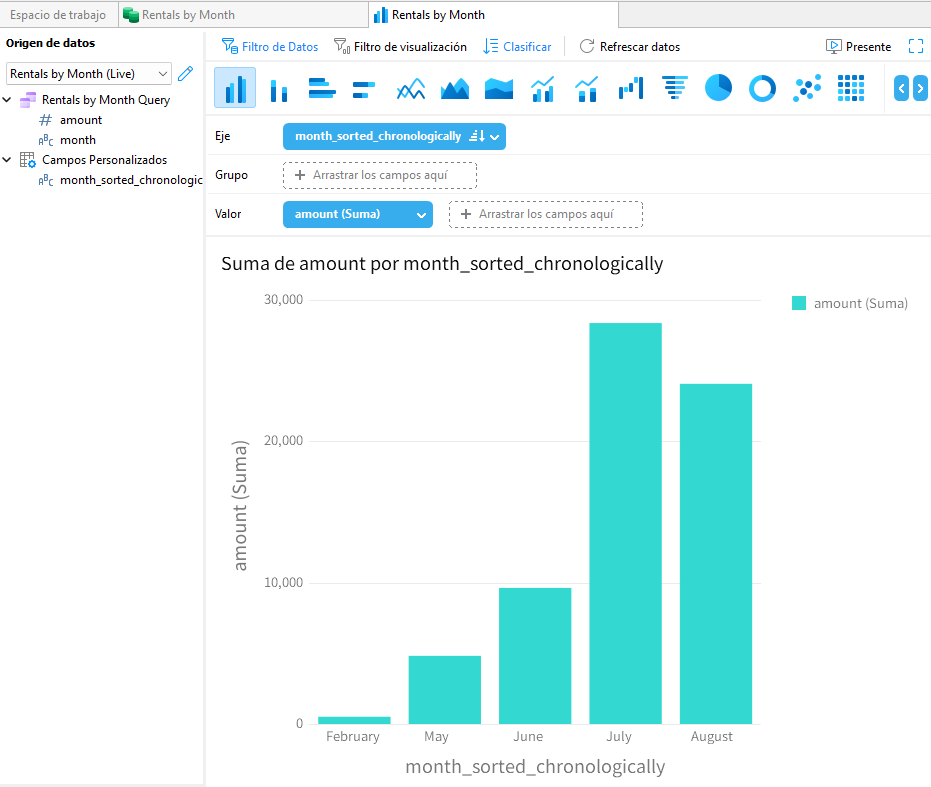Image resolution: width=931 pixels, height=787 pixels.
Task: Click Refrescar datos to reload
Action: point(629,47)
